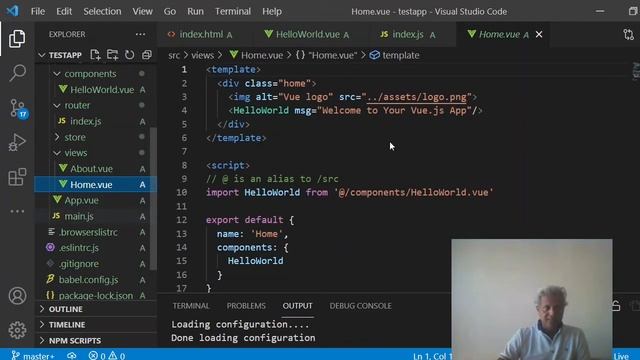Switch to the PROBLEMS panel tab
This screenshot has width=640, height=360.
[246, 306]
